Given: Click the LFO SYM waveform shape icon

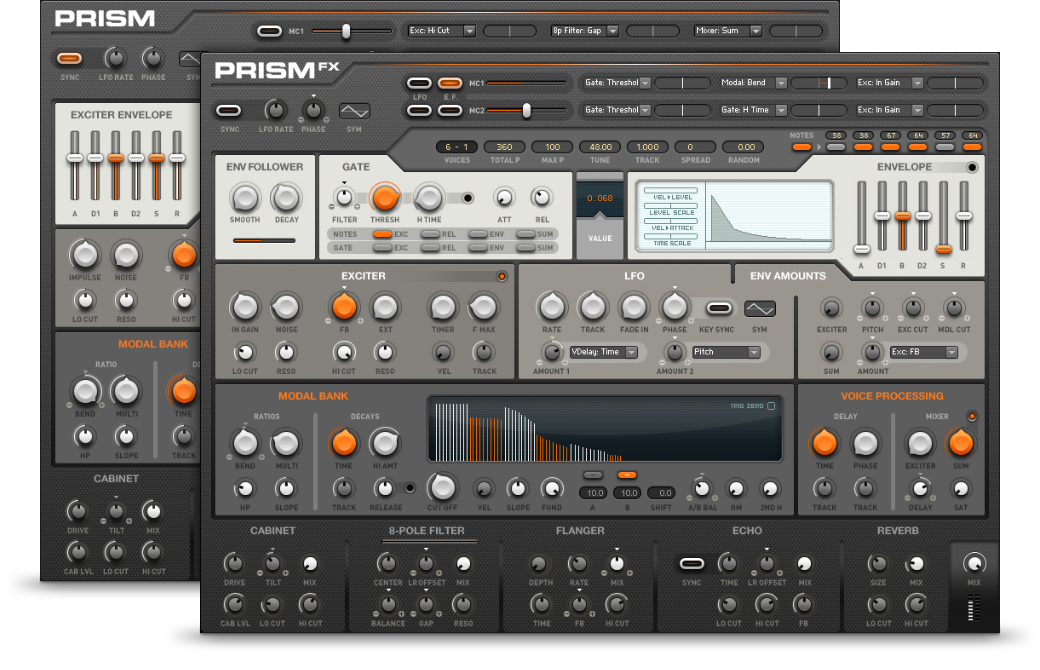Looking at the screenshot, I should [x=759, y=308].
